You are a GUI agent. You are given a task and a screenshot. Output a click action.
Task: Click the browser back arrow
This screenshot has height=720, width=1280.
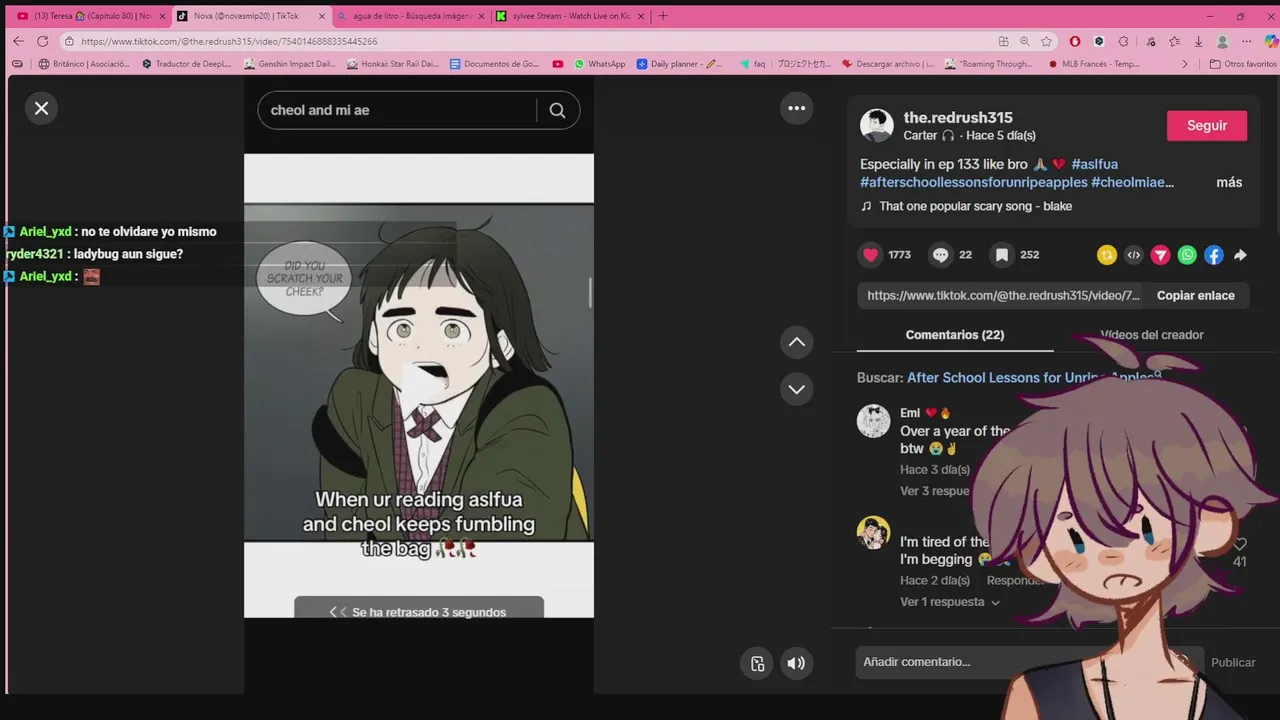coord(18,41)
